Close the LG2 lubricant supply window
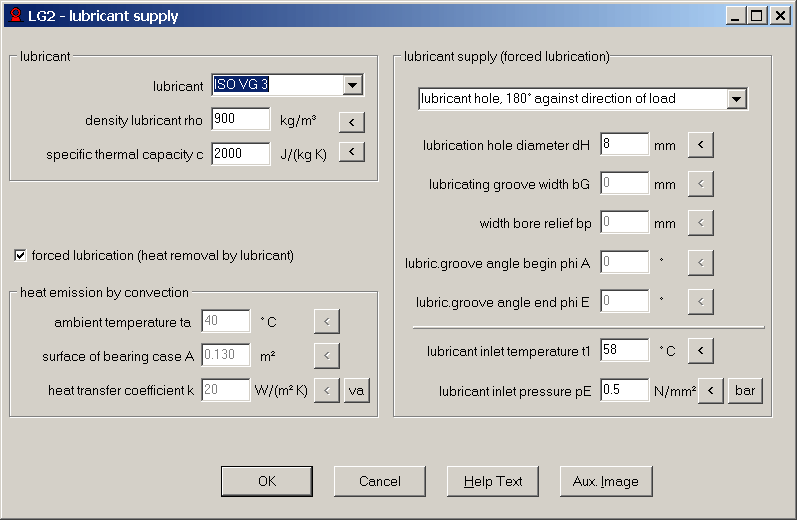 [x=780, y=16]
